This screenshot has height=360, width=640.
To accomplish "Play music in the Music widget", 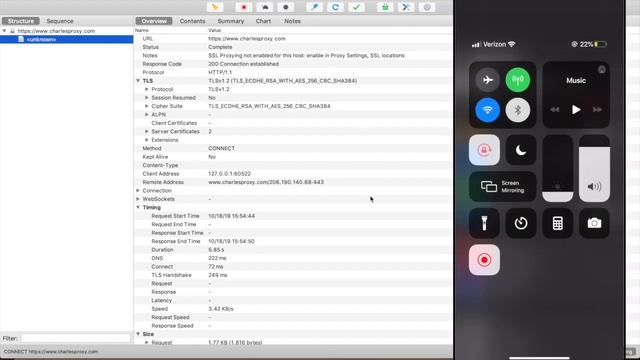I will click(x=576, y=109).
